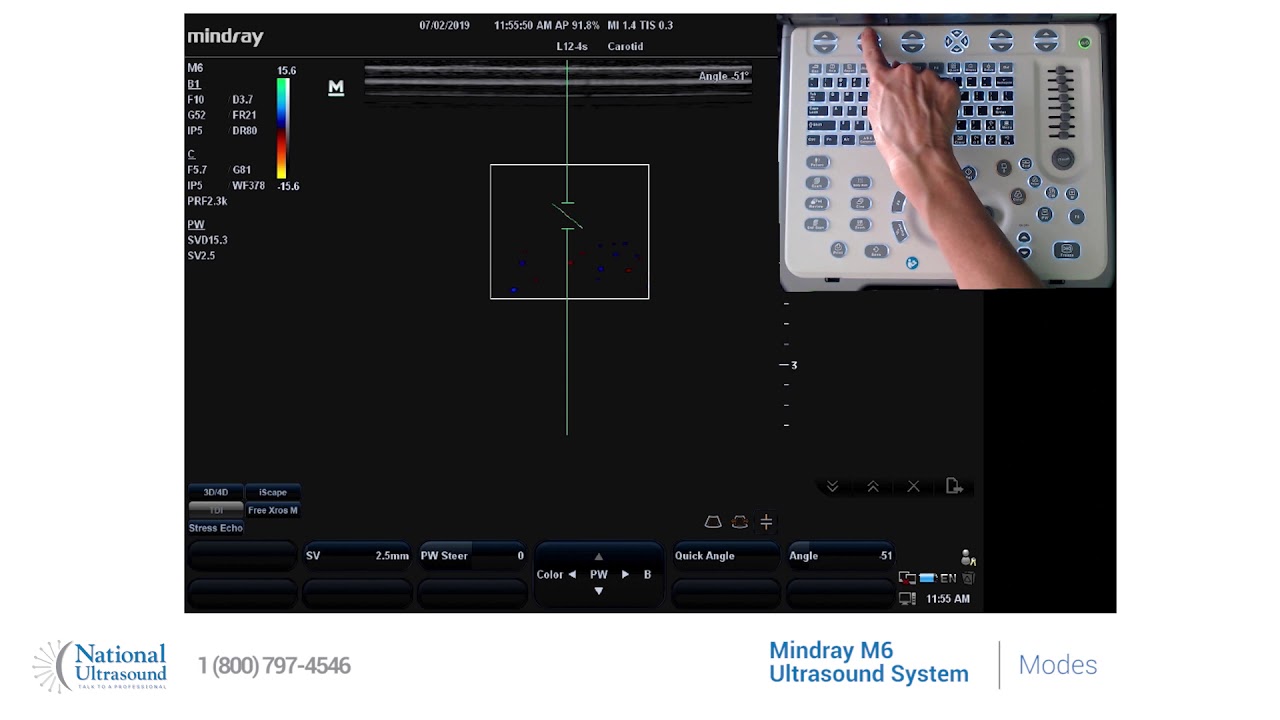
Task: Click the DR80 value
Action: [245, 131]
